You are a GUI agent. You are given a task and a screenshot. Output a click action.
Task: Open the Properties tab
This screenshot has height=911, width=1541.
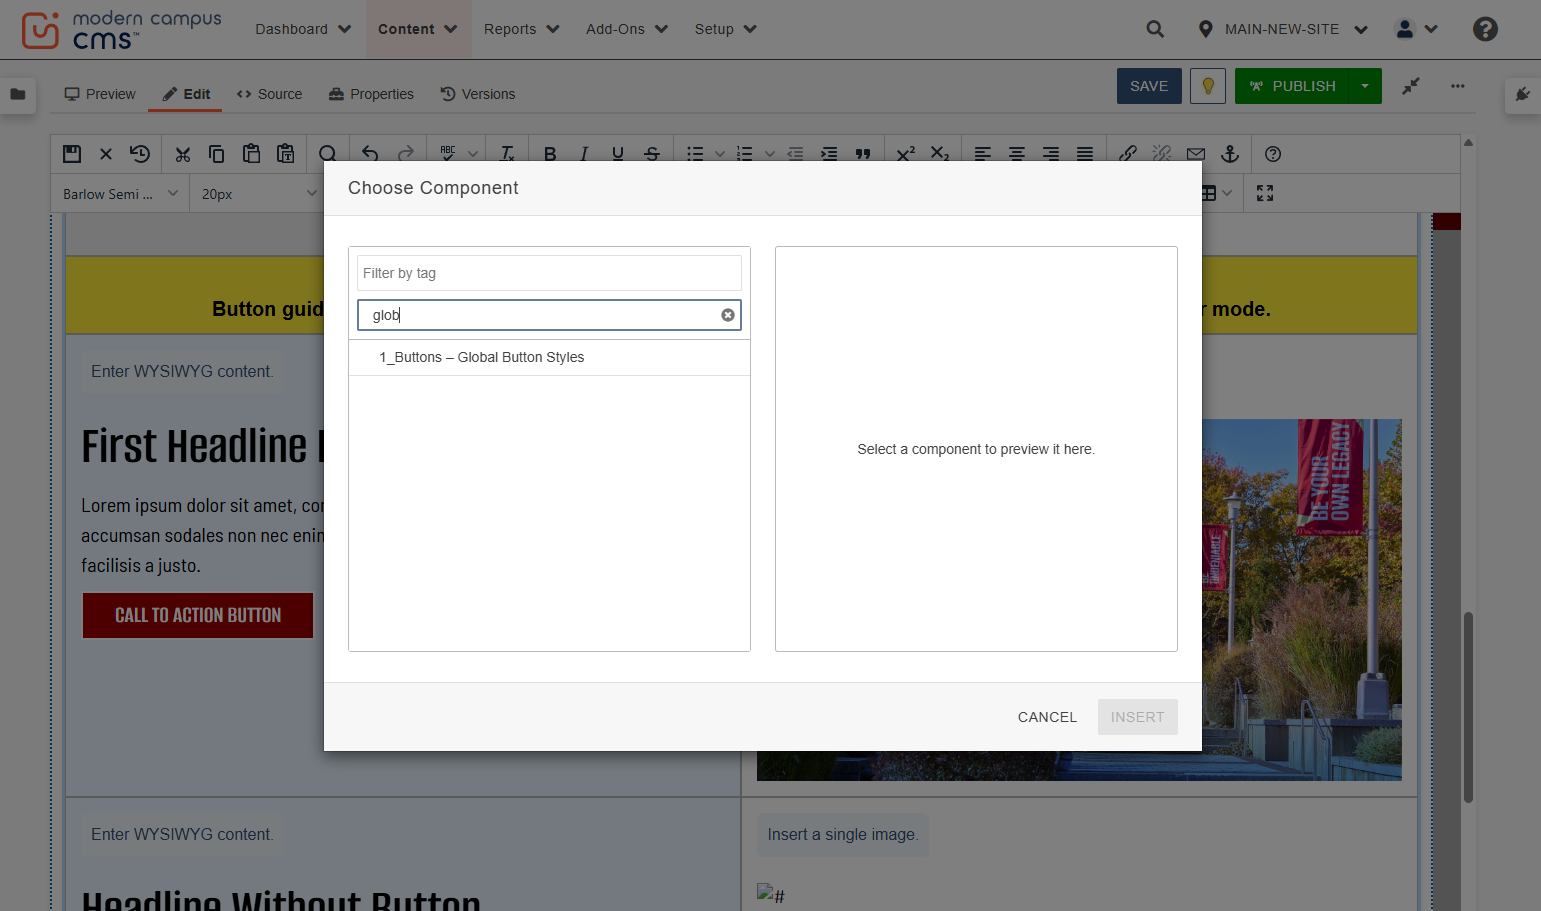pyautogui.click(x=371, y=94)
